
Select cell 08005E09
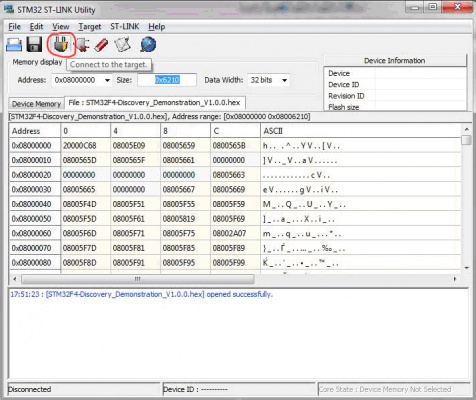click(x=135, y=146)
